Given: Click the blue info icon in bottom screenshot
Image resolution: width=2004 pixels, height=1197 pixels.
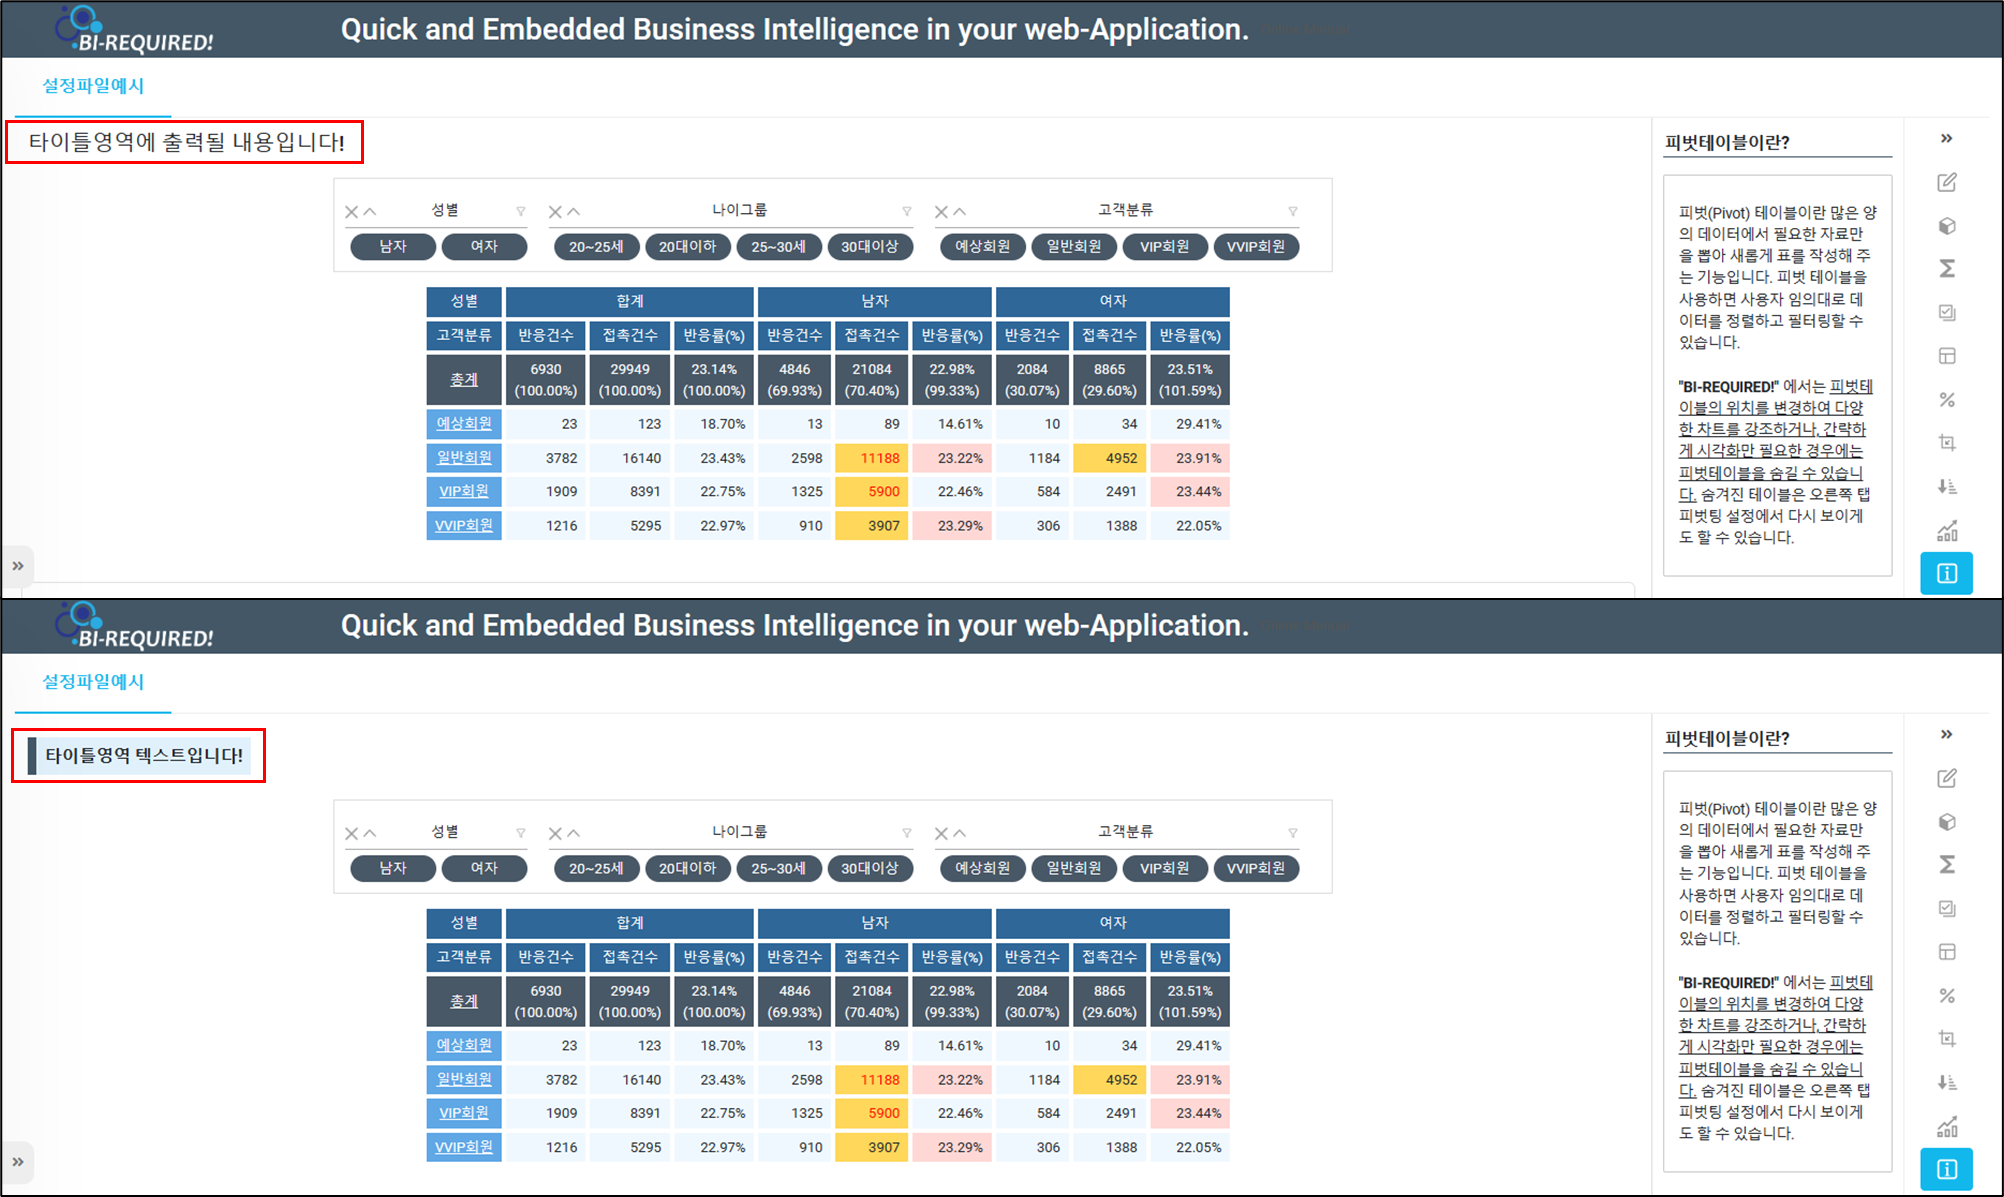Looking at the screenshot, I should 1946,1169.
